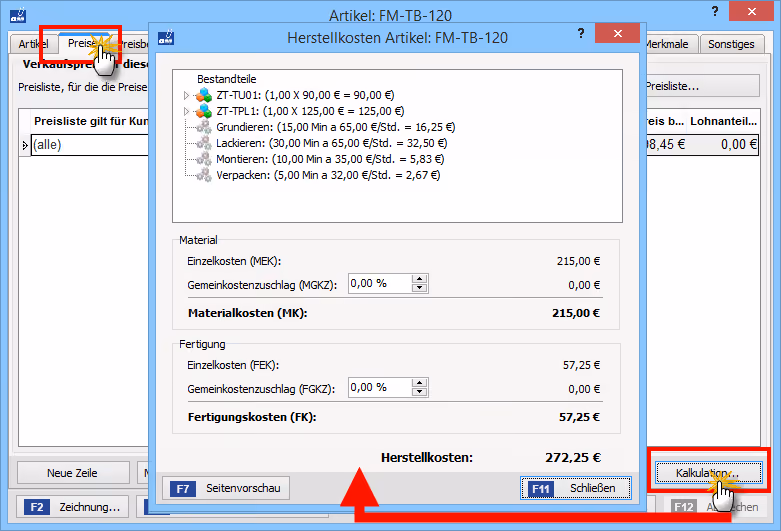Click the ZT-TU01 colored cubes icon
The height and width of the screenshot is (531, 781).
point(203,95)
